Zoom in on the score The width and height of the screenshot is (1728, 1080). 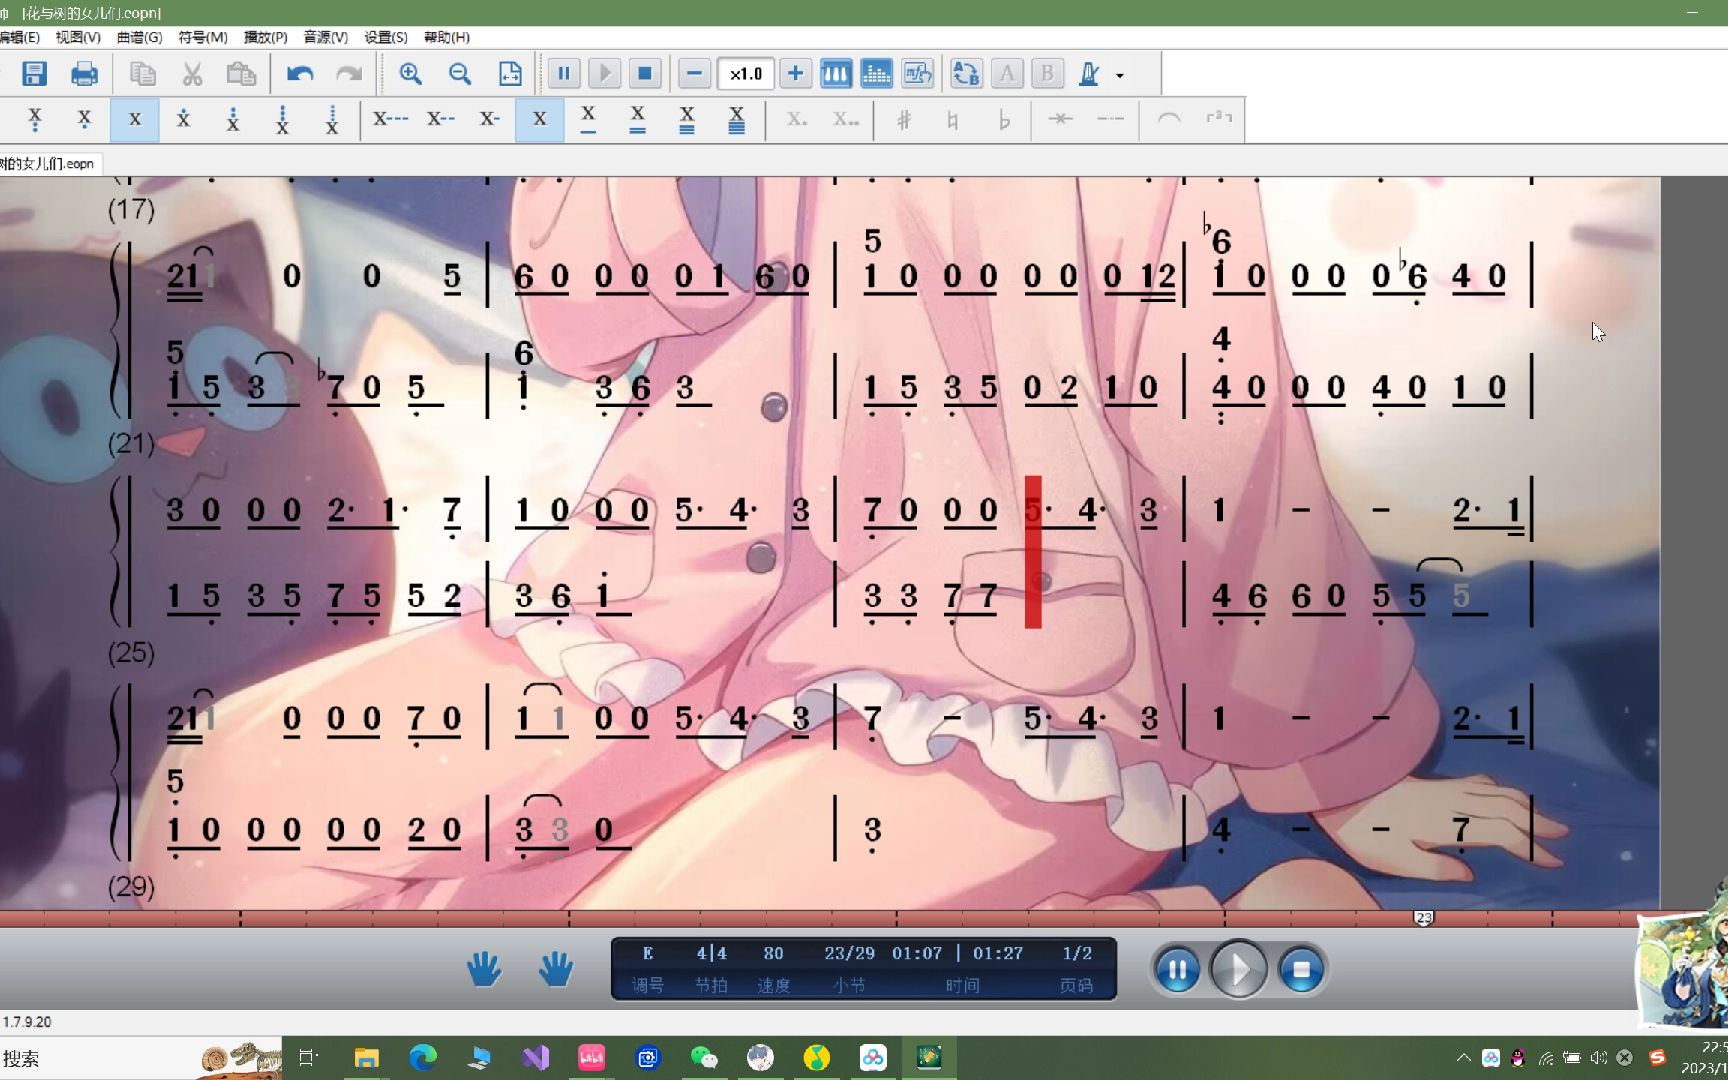click(x=410, y=74)
